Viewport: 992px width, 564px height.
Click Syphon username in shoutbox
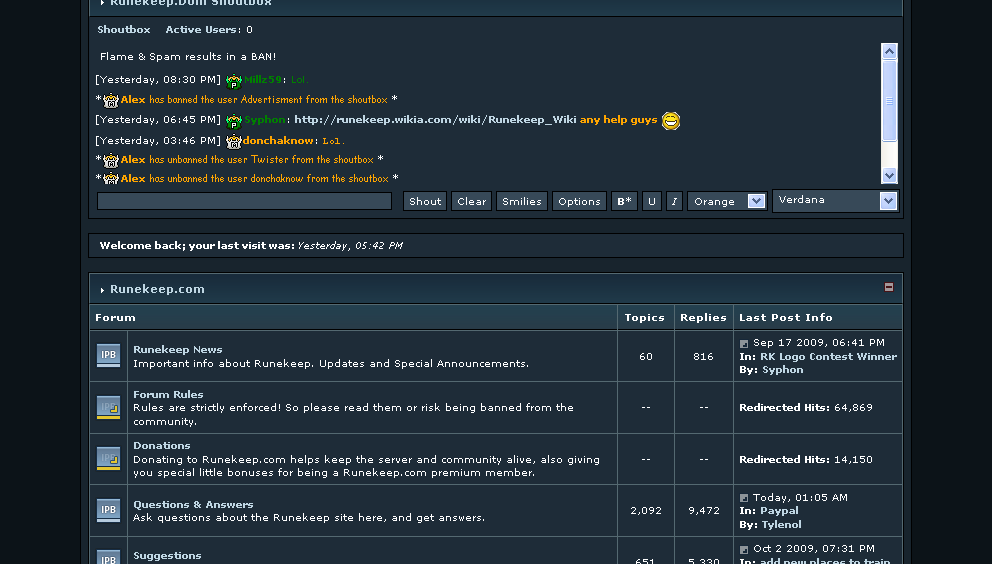pyautogui.click(x=264, y=120)
